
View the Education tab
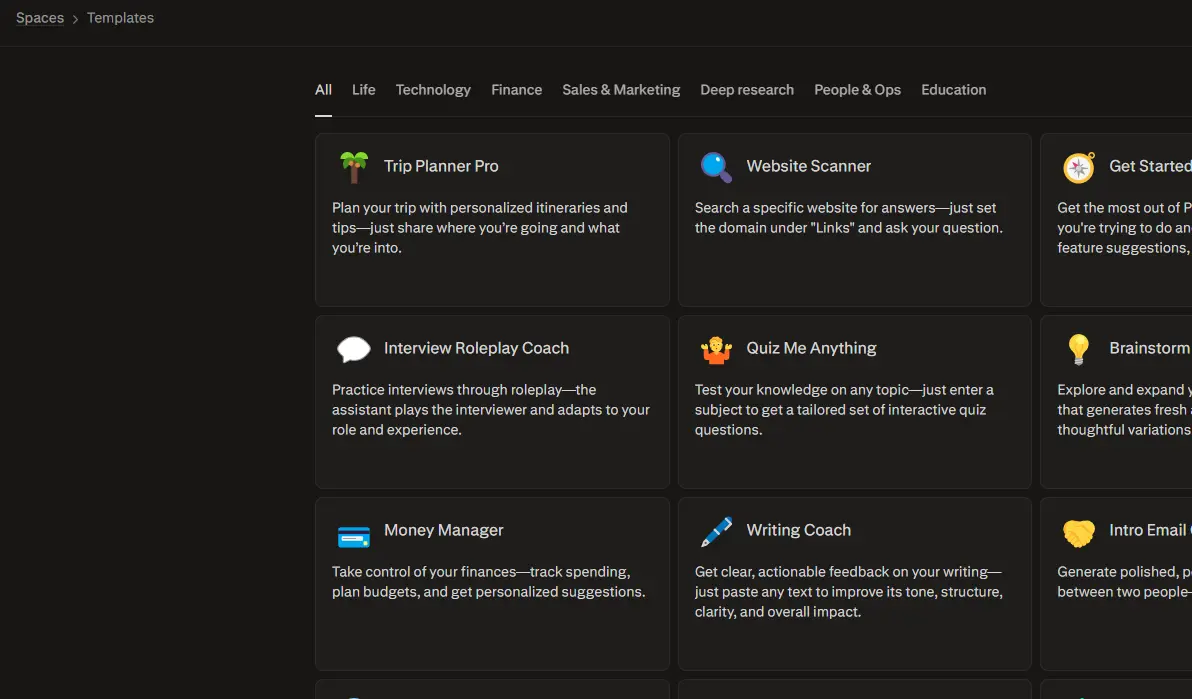953,90
